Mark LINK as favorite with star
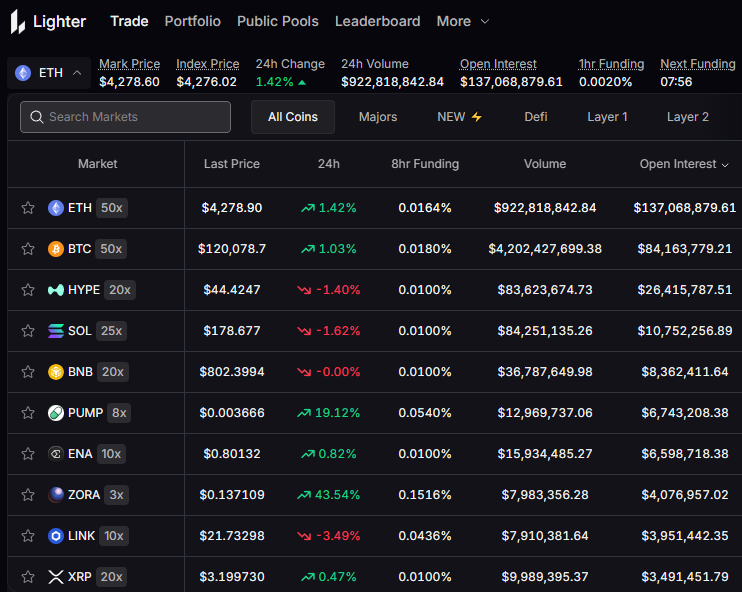Screen dimensions: 742x592 (28, 536)
